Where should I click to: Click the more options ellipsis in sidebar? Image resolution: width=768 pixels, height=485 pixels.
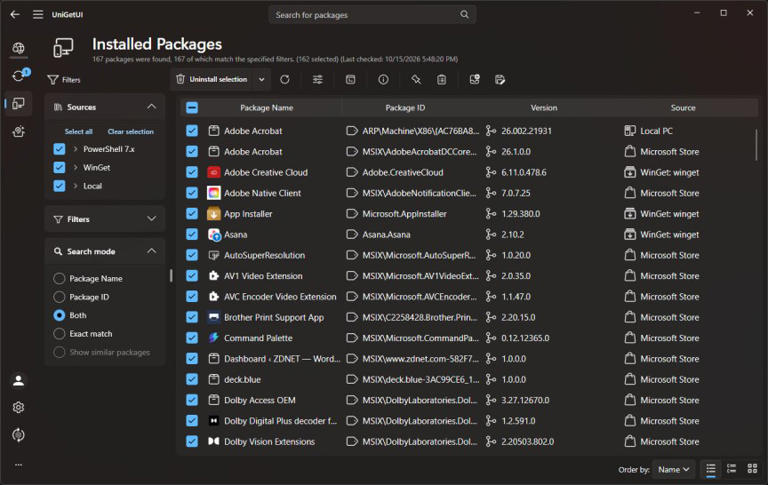(x=19, y=465)
